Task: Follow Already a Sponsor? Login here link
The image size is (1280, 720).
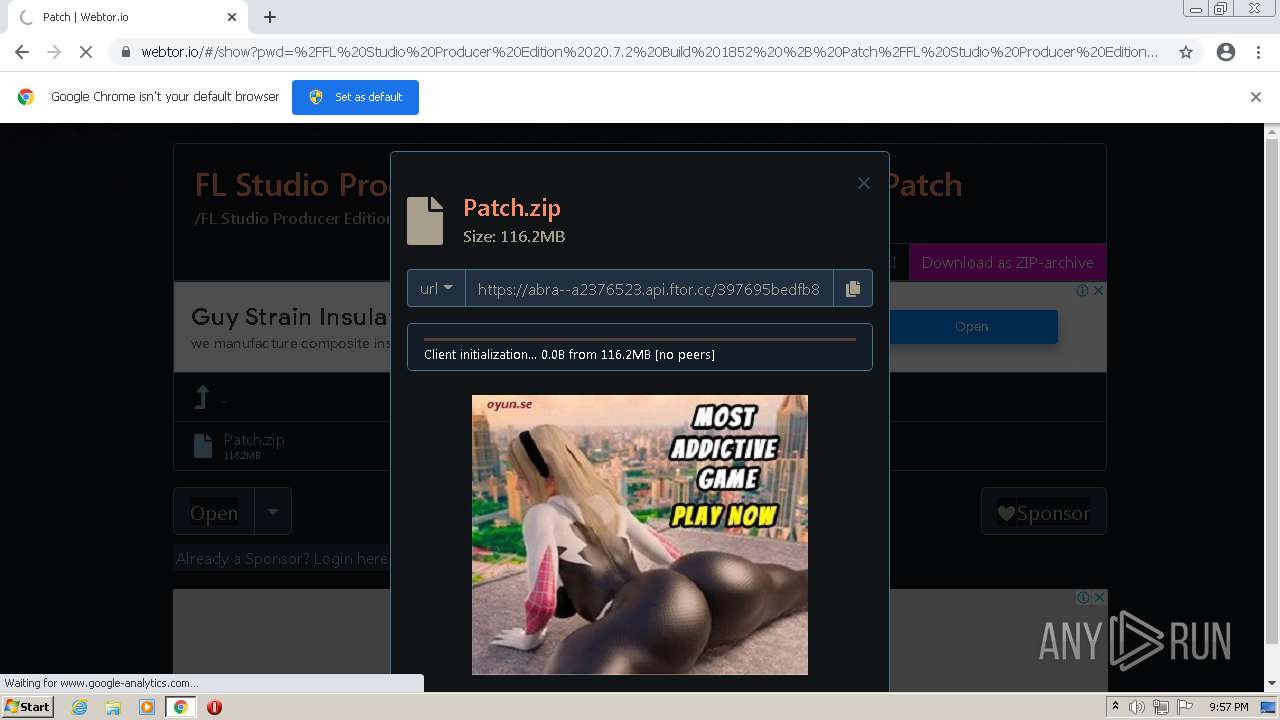Action: 281,559
